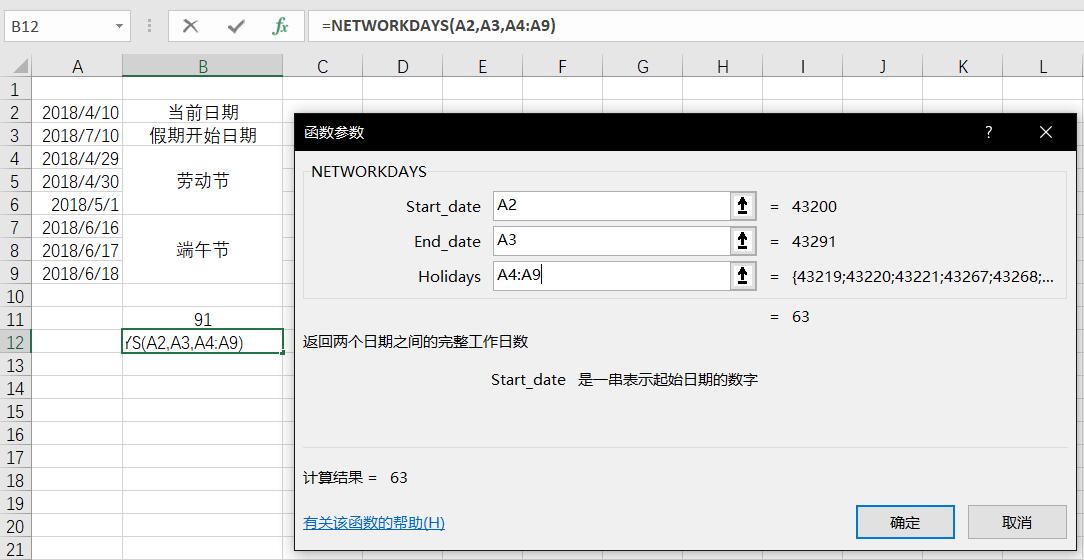Image resolution: width=1084 pixels, height=560 pixels.
Task: Select column K header
Action: (962, 66)
